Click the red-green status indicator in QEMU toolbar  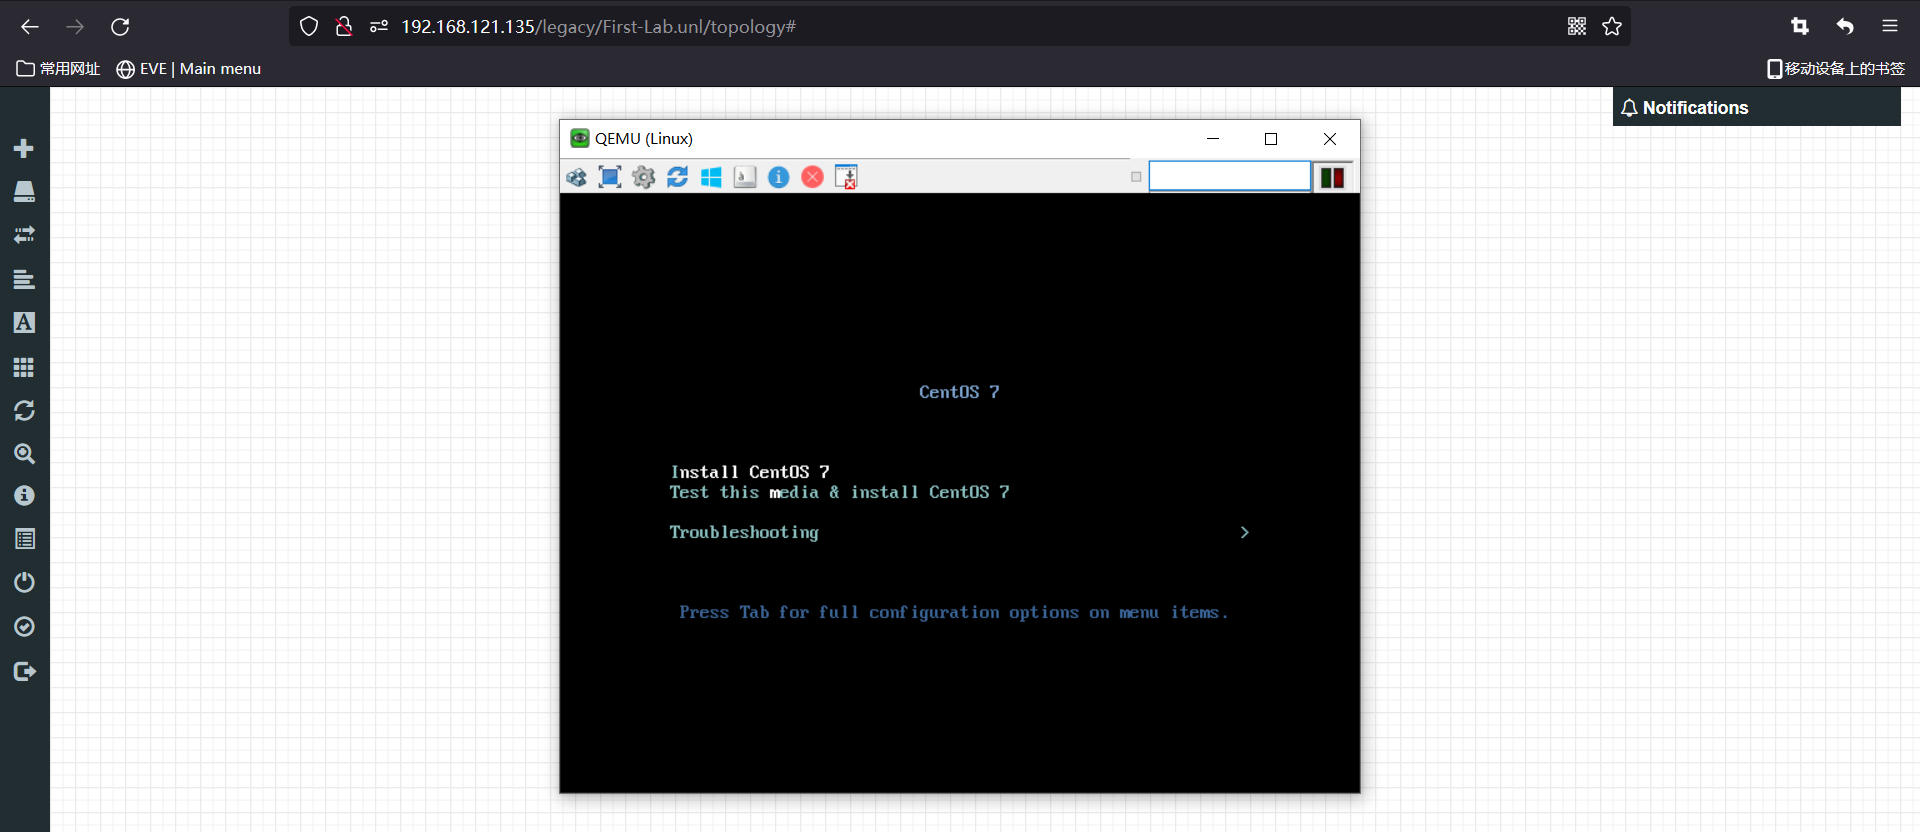point(1332,177)
